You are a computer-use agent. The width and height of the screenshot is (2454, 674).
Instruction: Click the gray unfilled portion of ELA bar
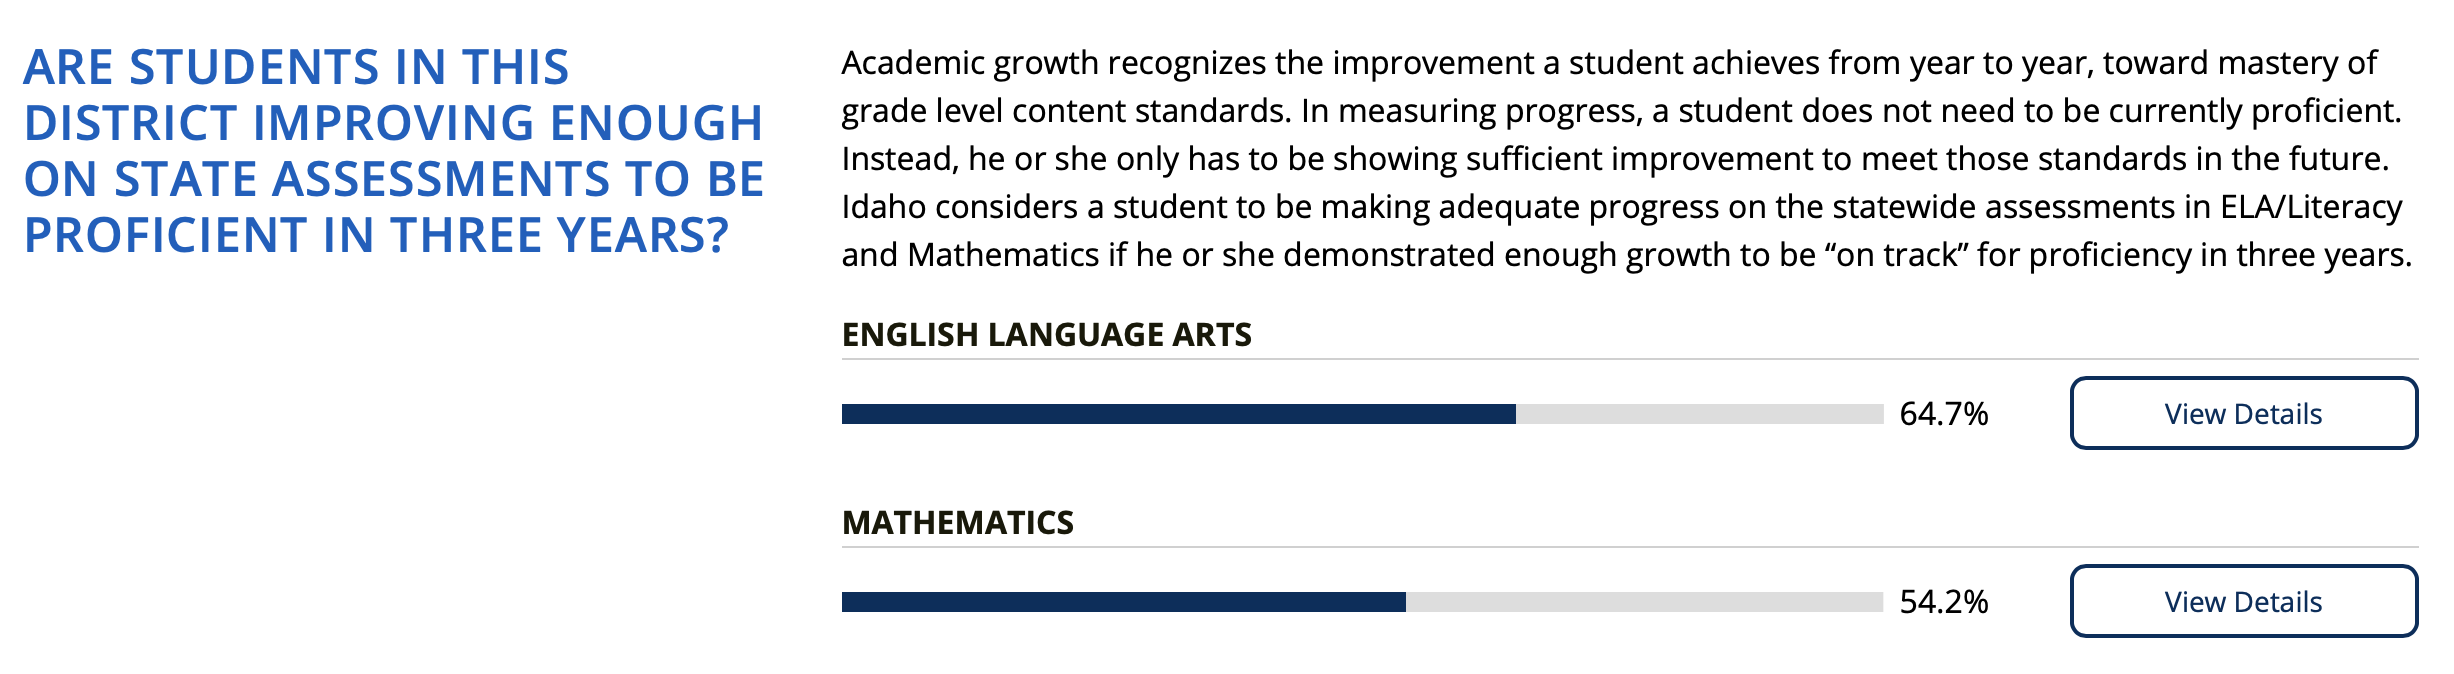pos(1699,414)
